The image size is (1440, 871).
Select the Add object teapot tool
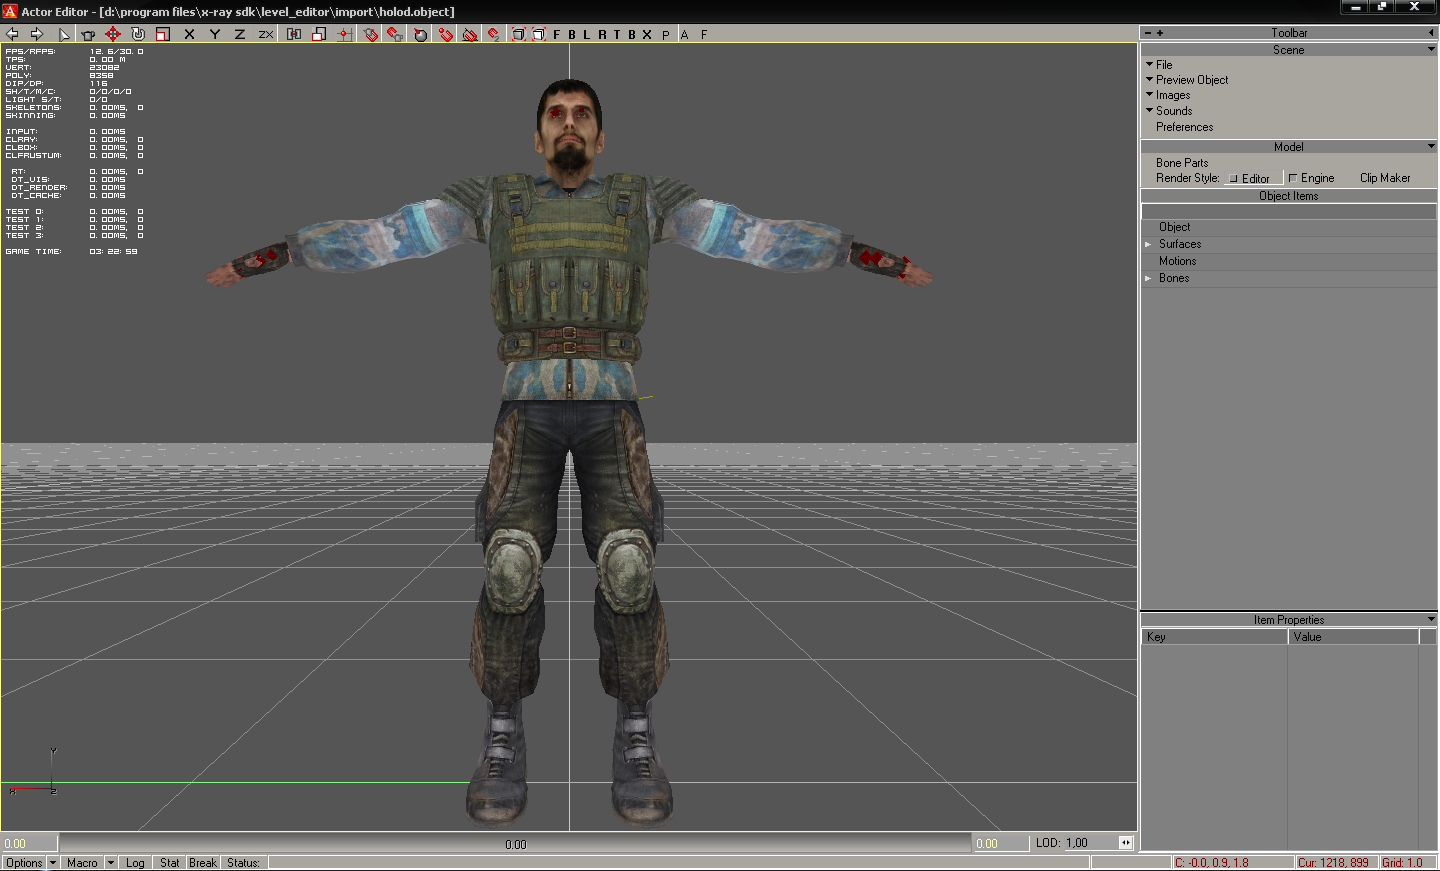pos(88,34)
